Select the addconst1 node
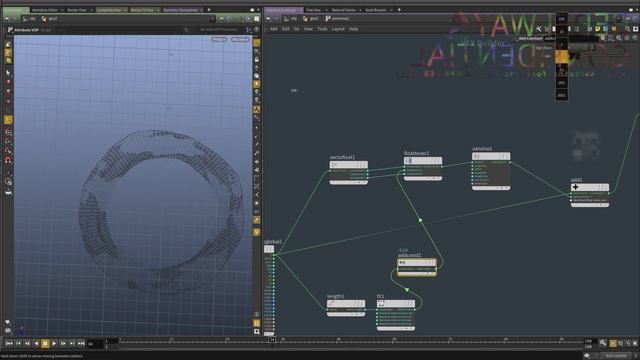Image resolution: width=640 pixels, height=360 pixels. click(417, 262)
